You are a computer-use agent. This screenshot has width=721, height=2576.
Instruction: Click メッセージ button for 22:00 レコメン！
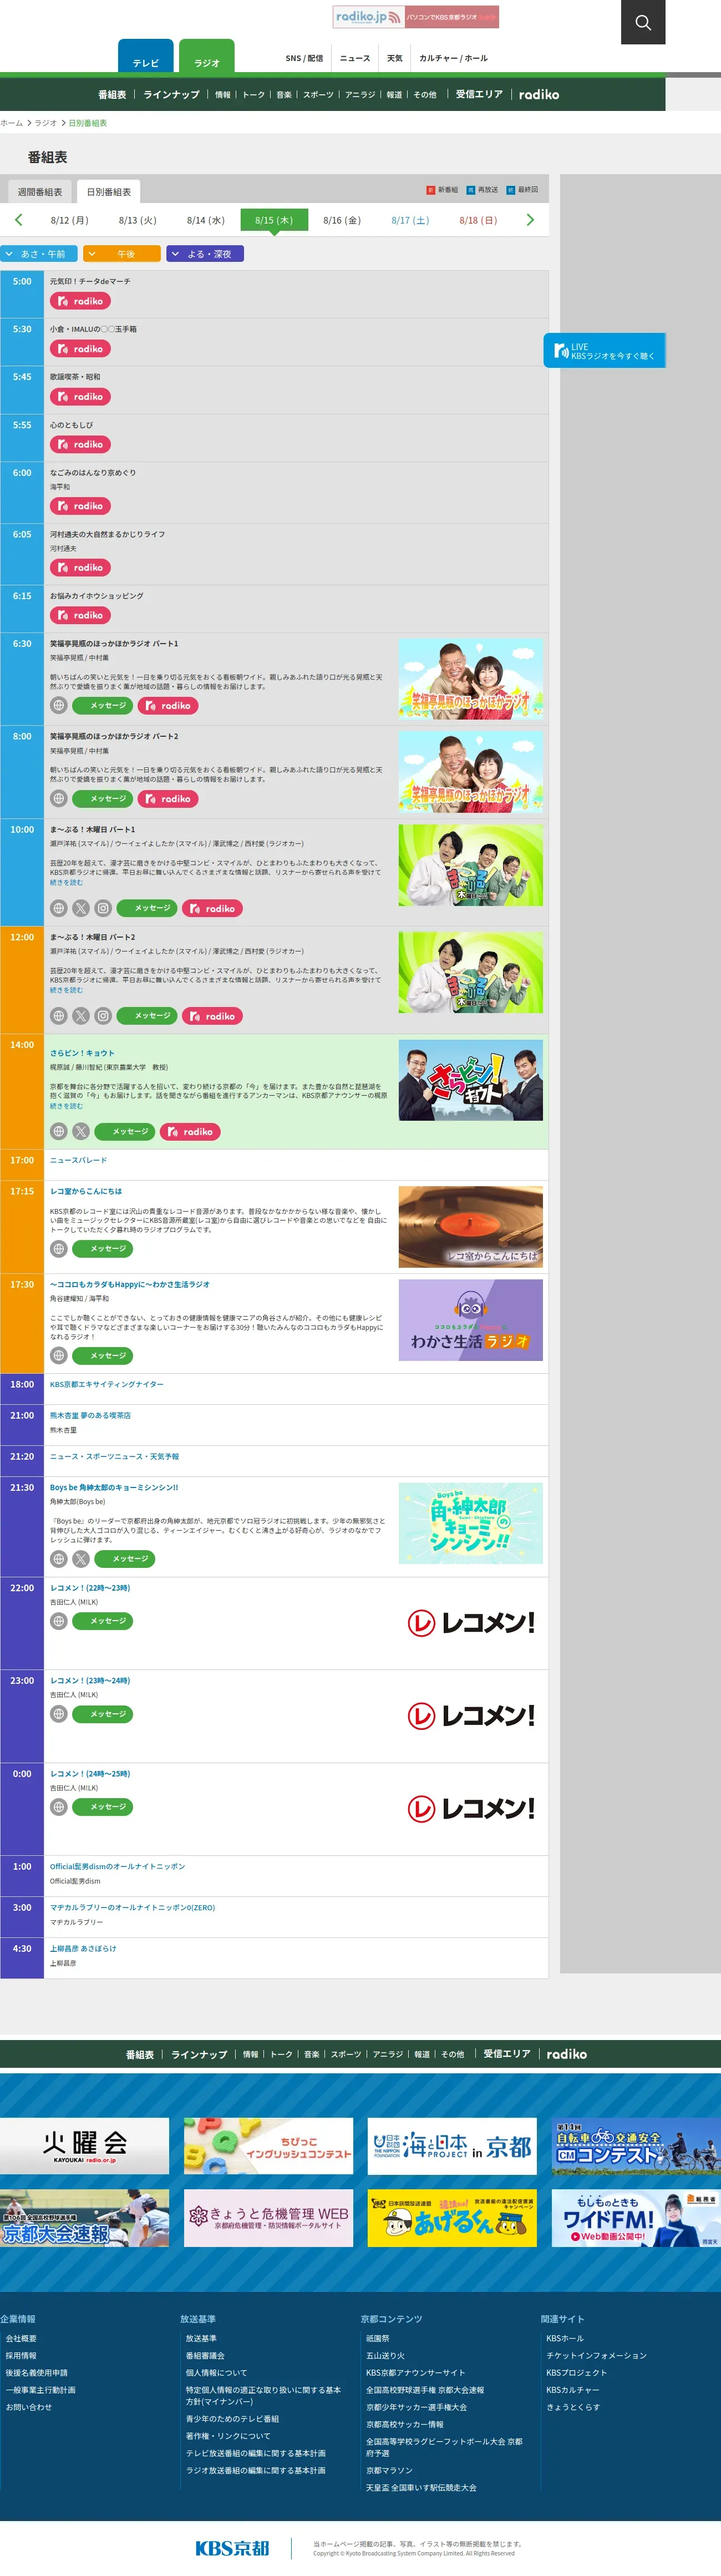(103, 1620)
